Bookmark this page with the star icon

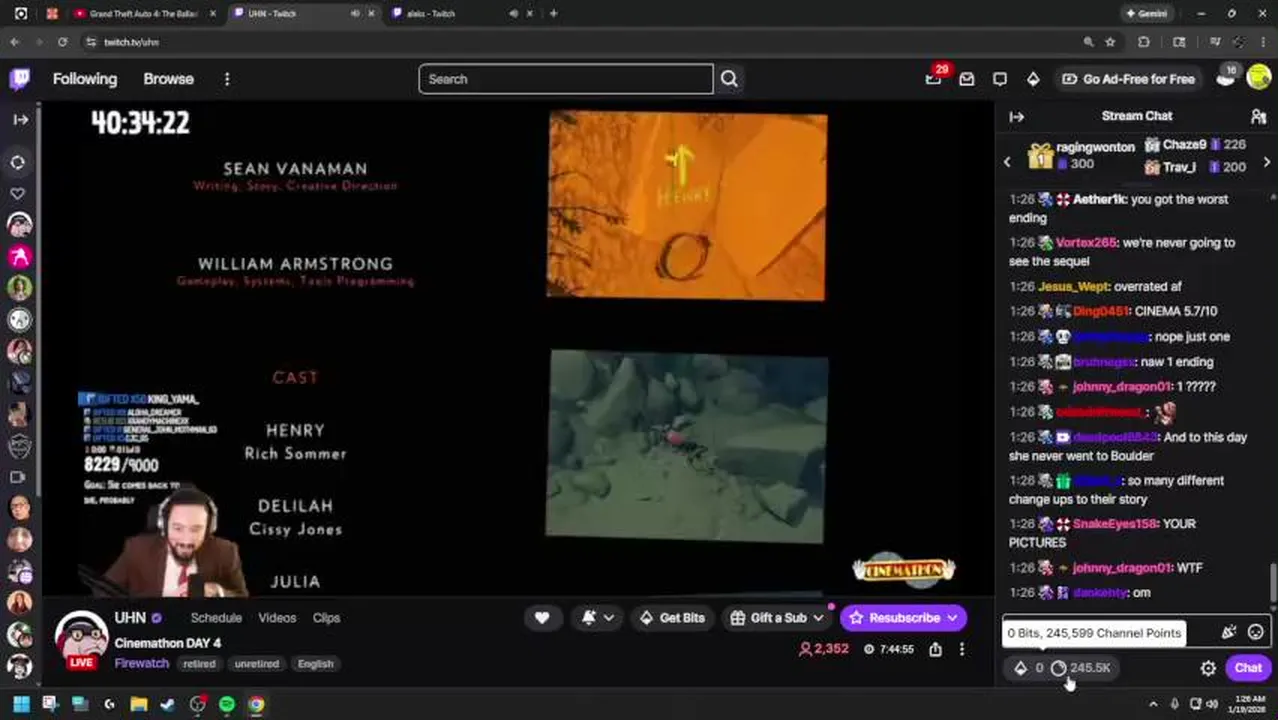(1110, 42)
